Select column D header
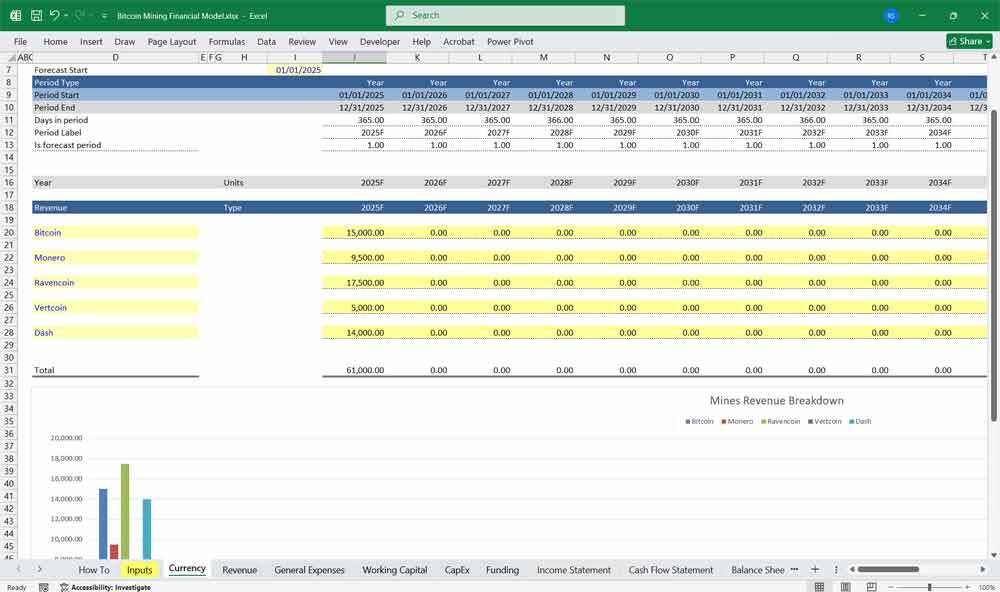This screenshot has width=1000, height=592. (x=115, y=57)
